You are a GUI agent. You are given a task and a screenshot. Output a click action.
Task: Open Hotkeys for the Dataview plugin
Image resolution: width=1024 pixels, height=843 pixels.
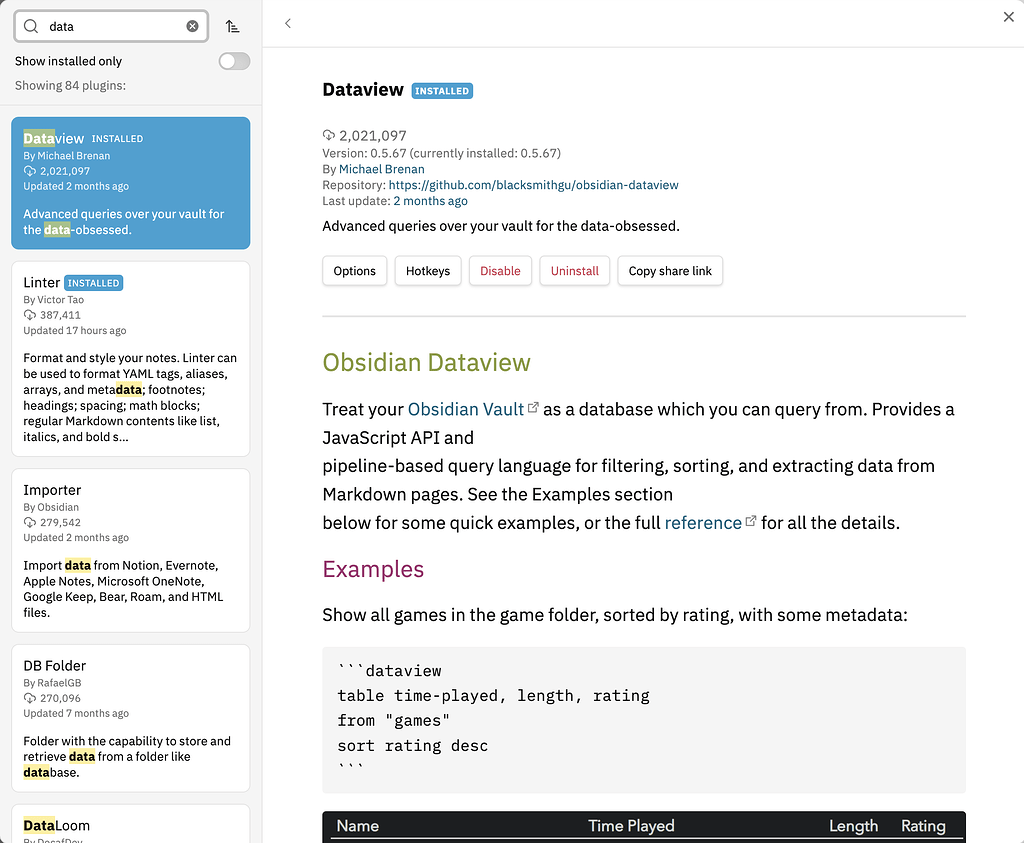click(x=427, y=270)
